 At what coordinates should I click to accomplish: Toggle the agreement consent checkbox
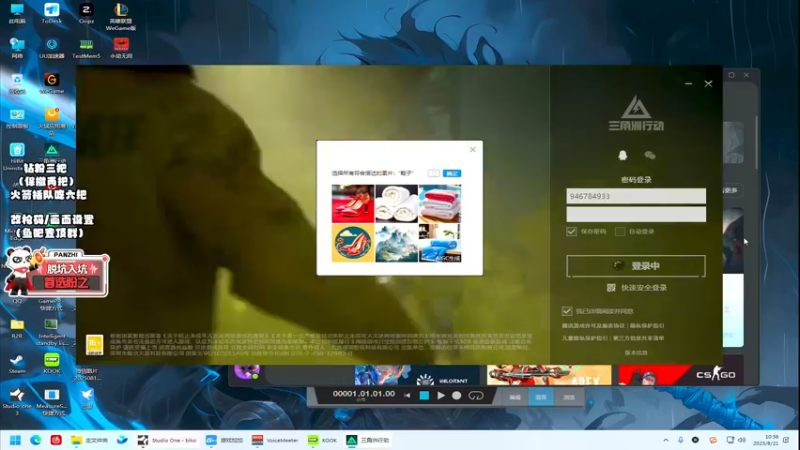pyautogui.click(x=567, y=311)
